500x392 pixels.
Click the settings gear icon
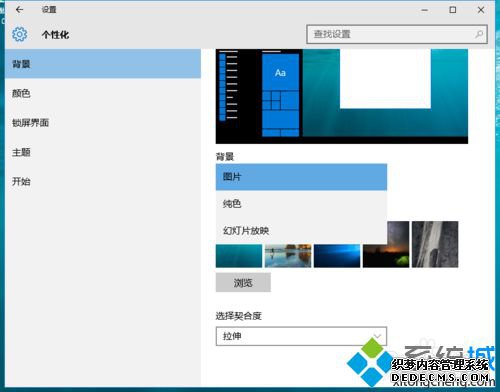(20, 34)
